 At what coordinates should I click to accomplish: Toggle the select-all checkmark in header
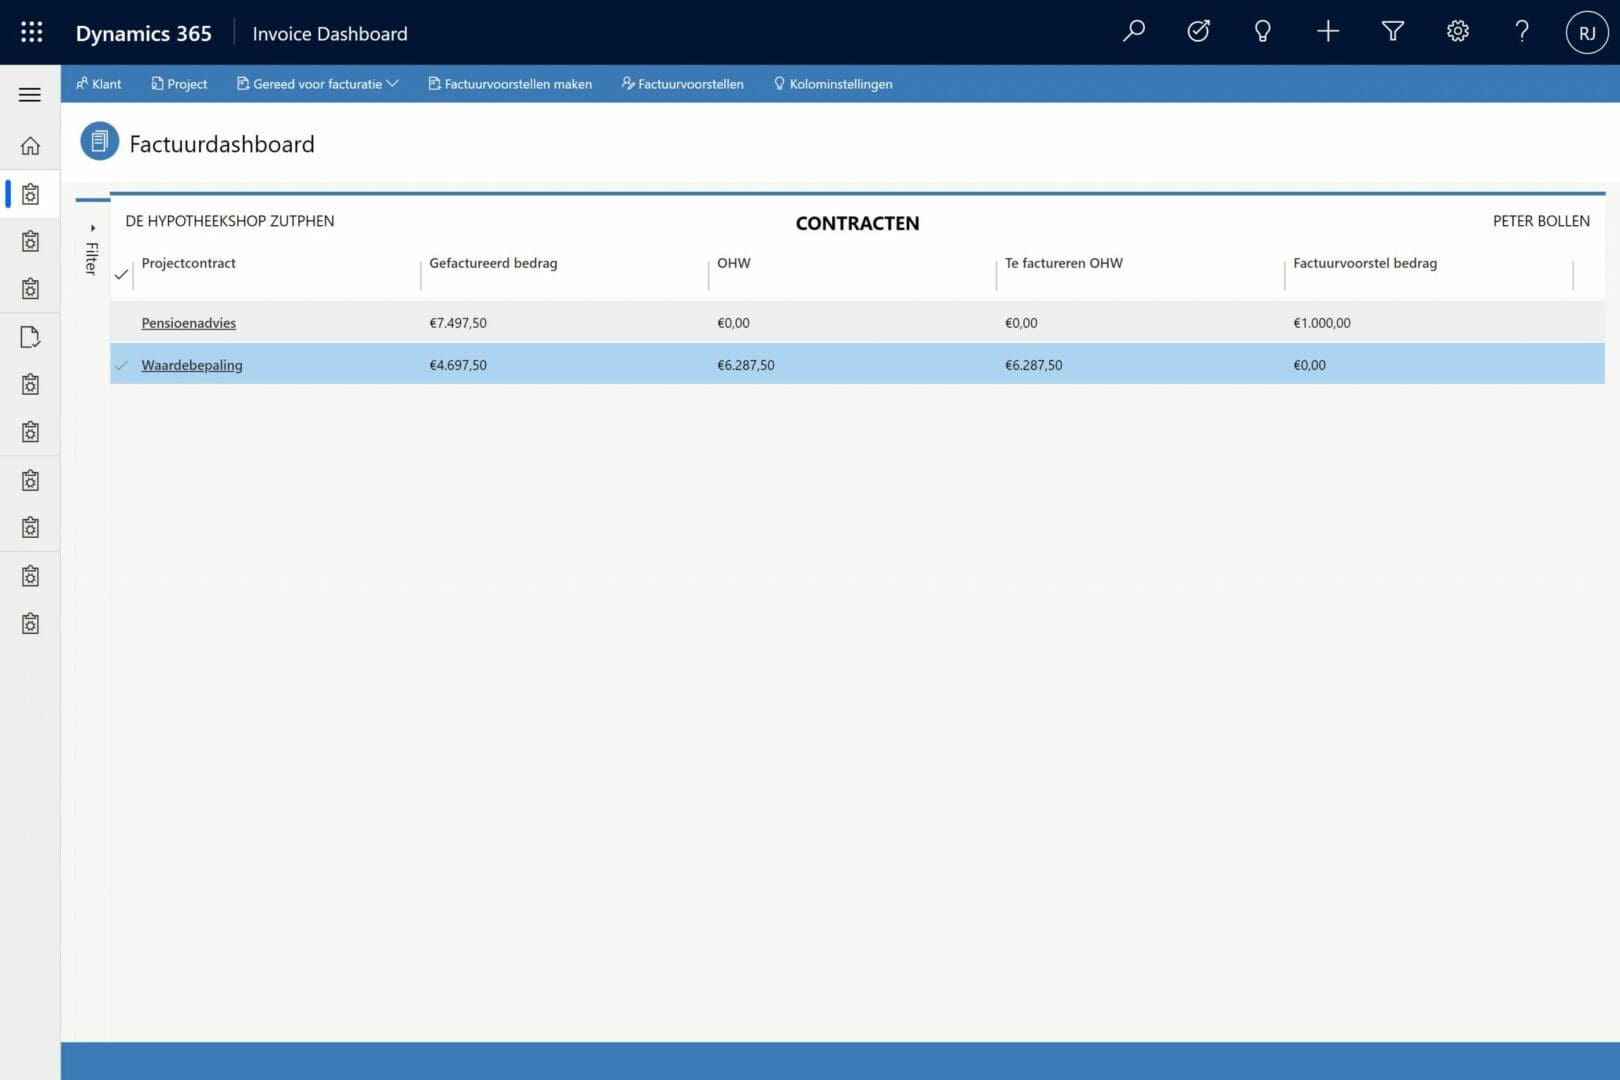click(121, 274)
